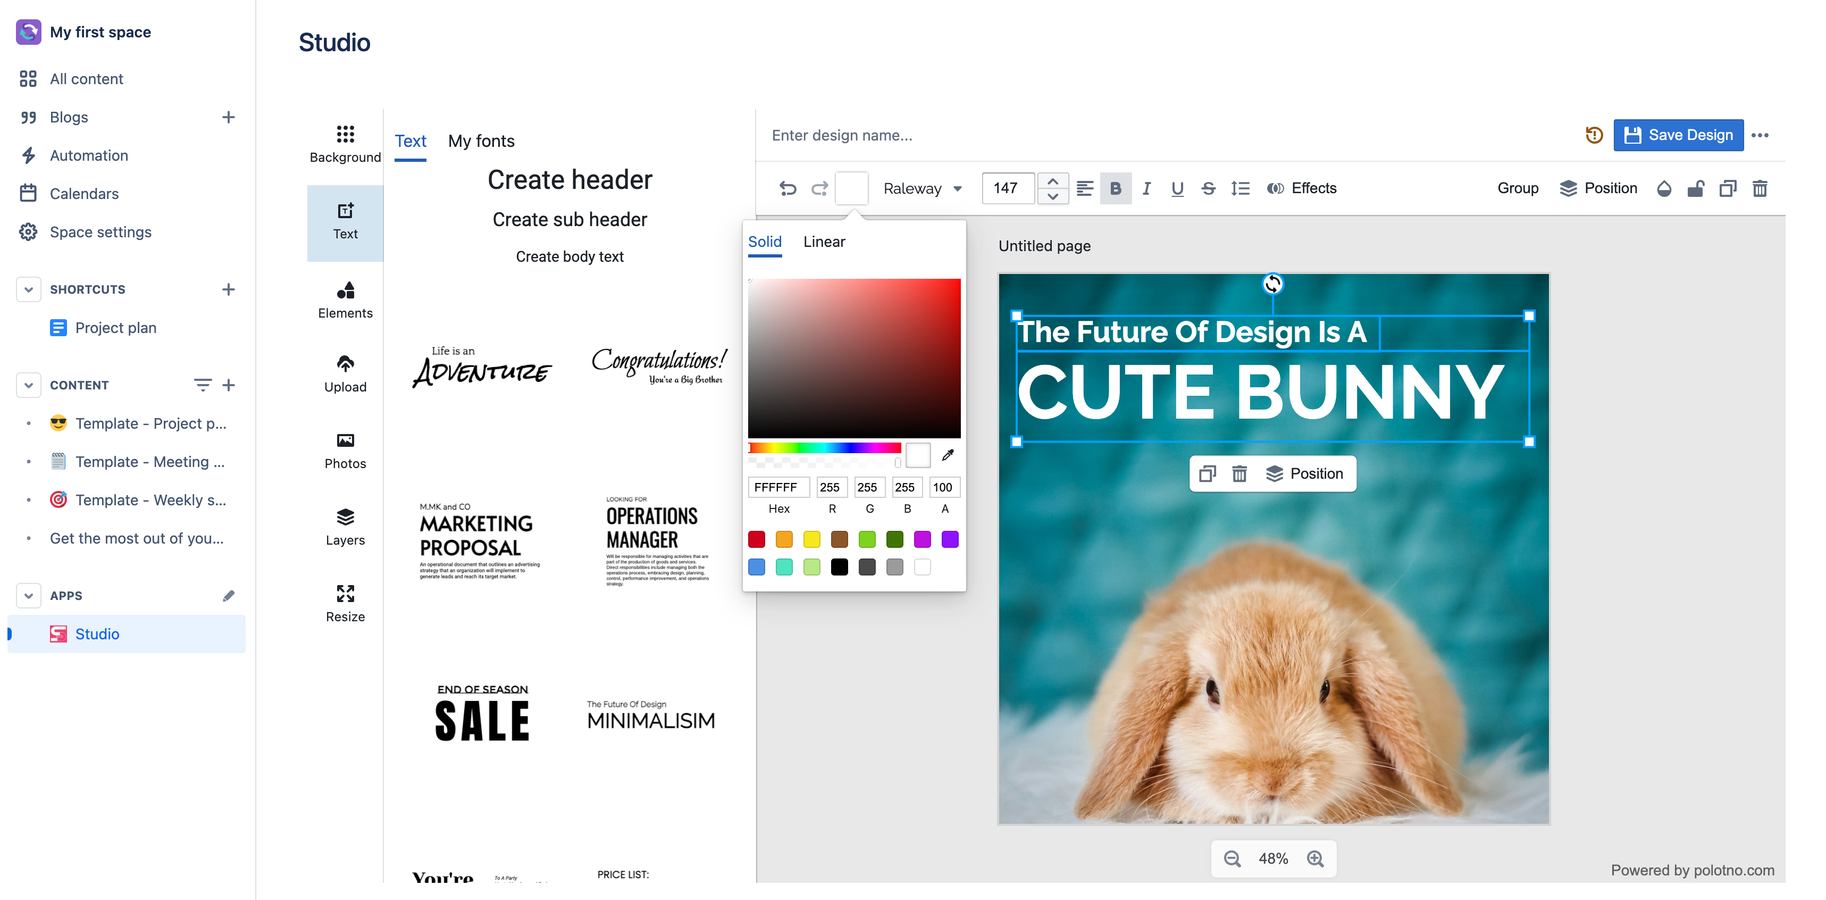Toggle underline formatting
The height and width of the screenshot is (900, 1826).
coord(1178,188)
